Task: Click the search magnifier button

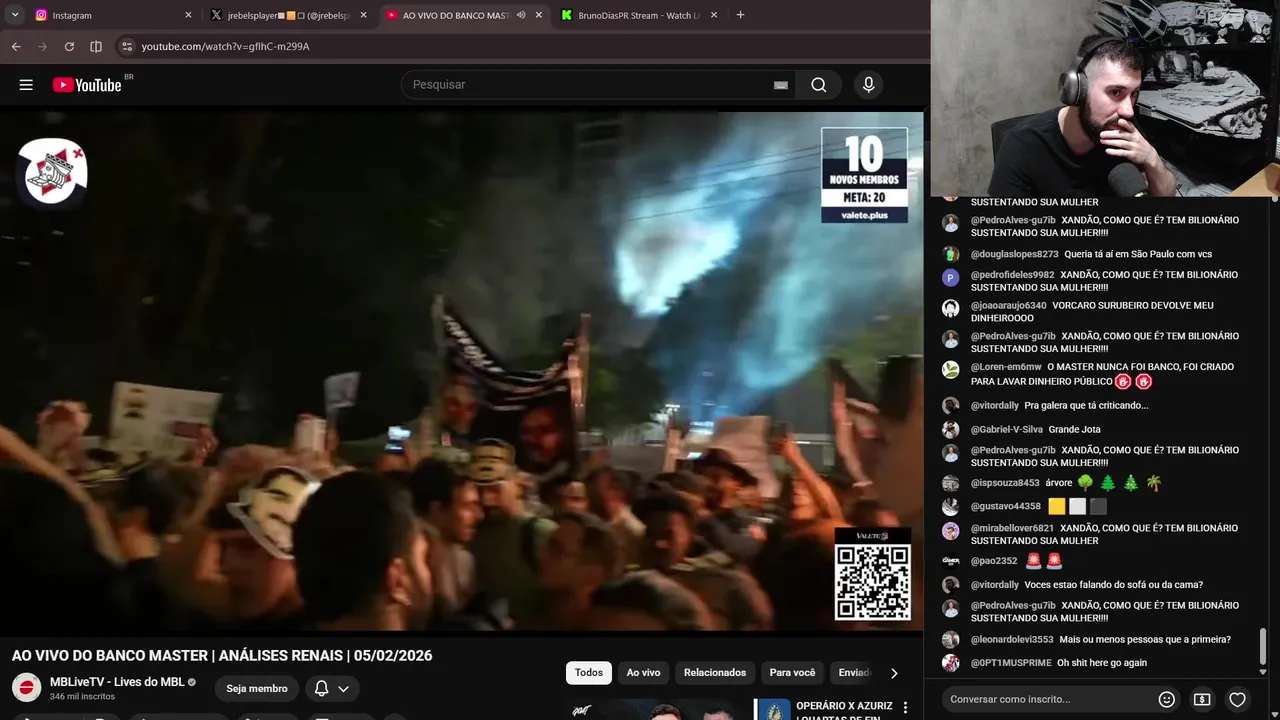Action: pyautogui.click(x=819, y=85)
